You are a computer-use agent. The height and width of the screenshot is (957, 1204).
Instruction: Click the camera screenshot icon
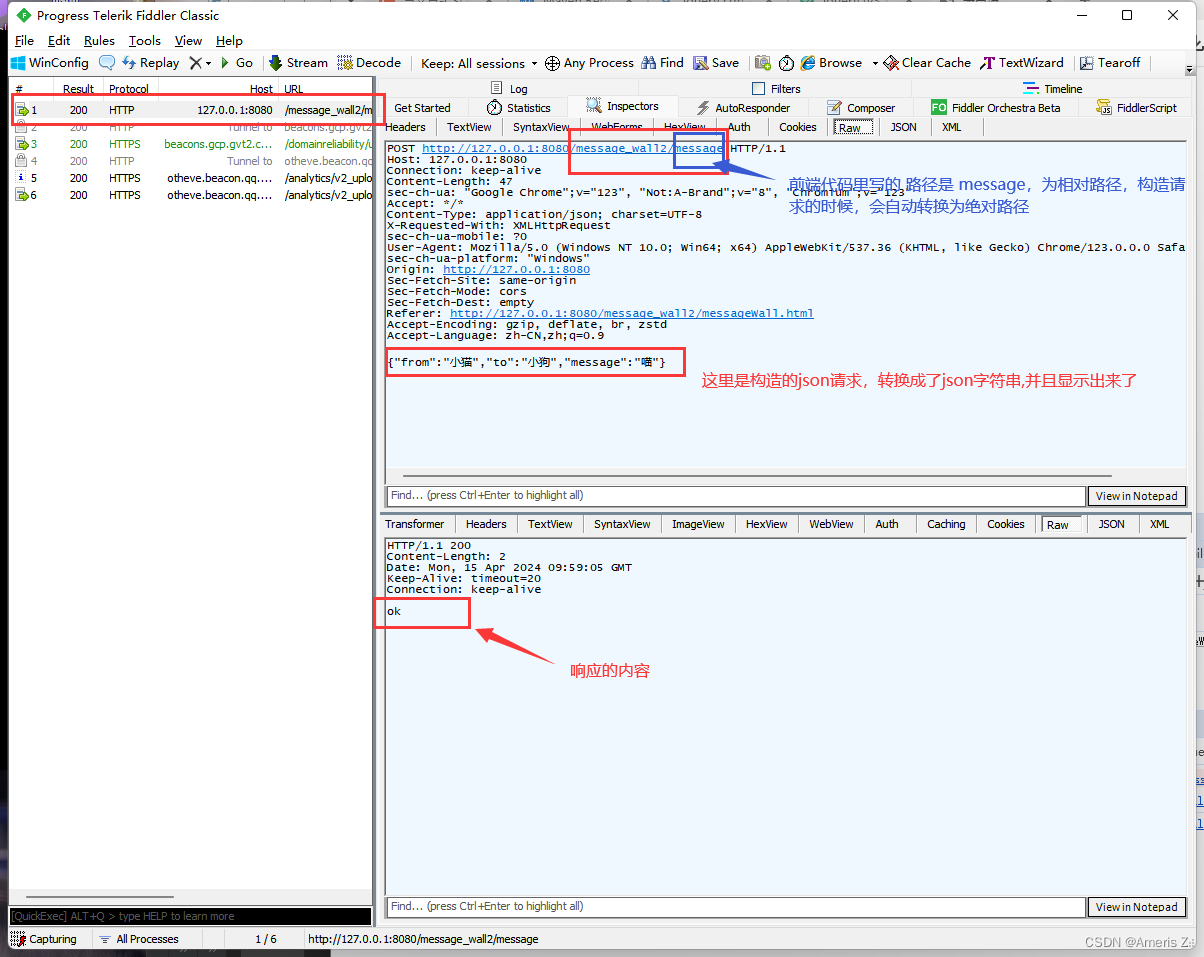(763, 62)
